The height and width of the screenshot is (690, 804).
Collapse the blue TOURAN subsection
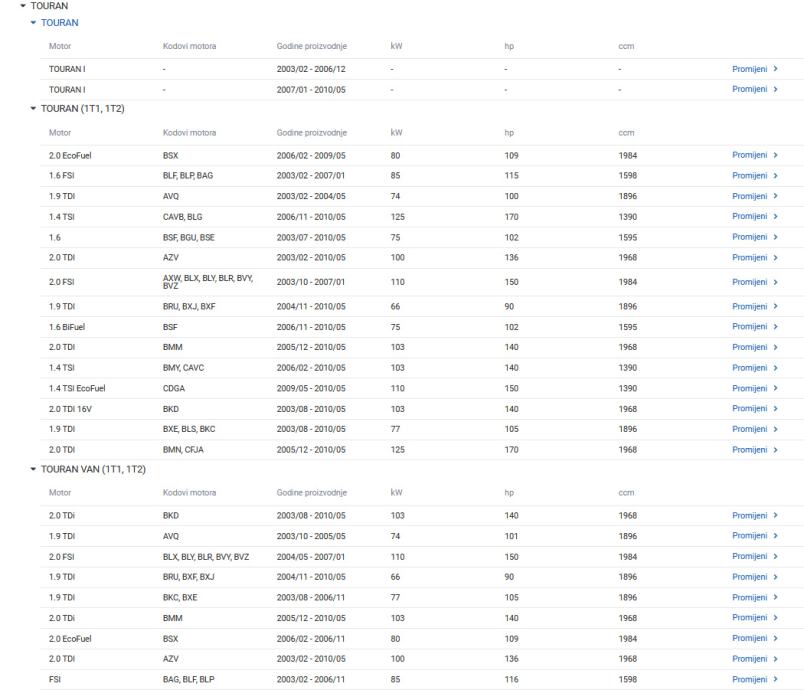33,23
